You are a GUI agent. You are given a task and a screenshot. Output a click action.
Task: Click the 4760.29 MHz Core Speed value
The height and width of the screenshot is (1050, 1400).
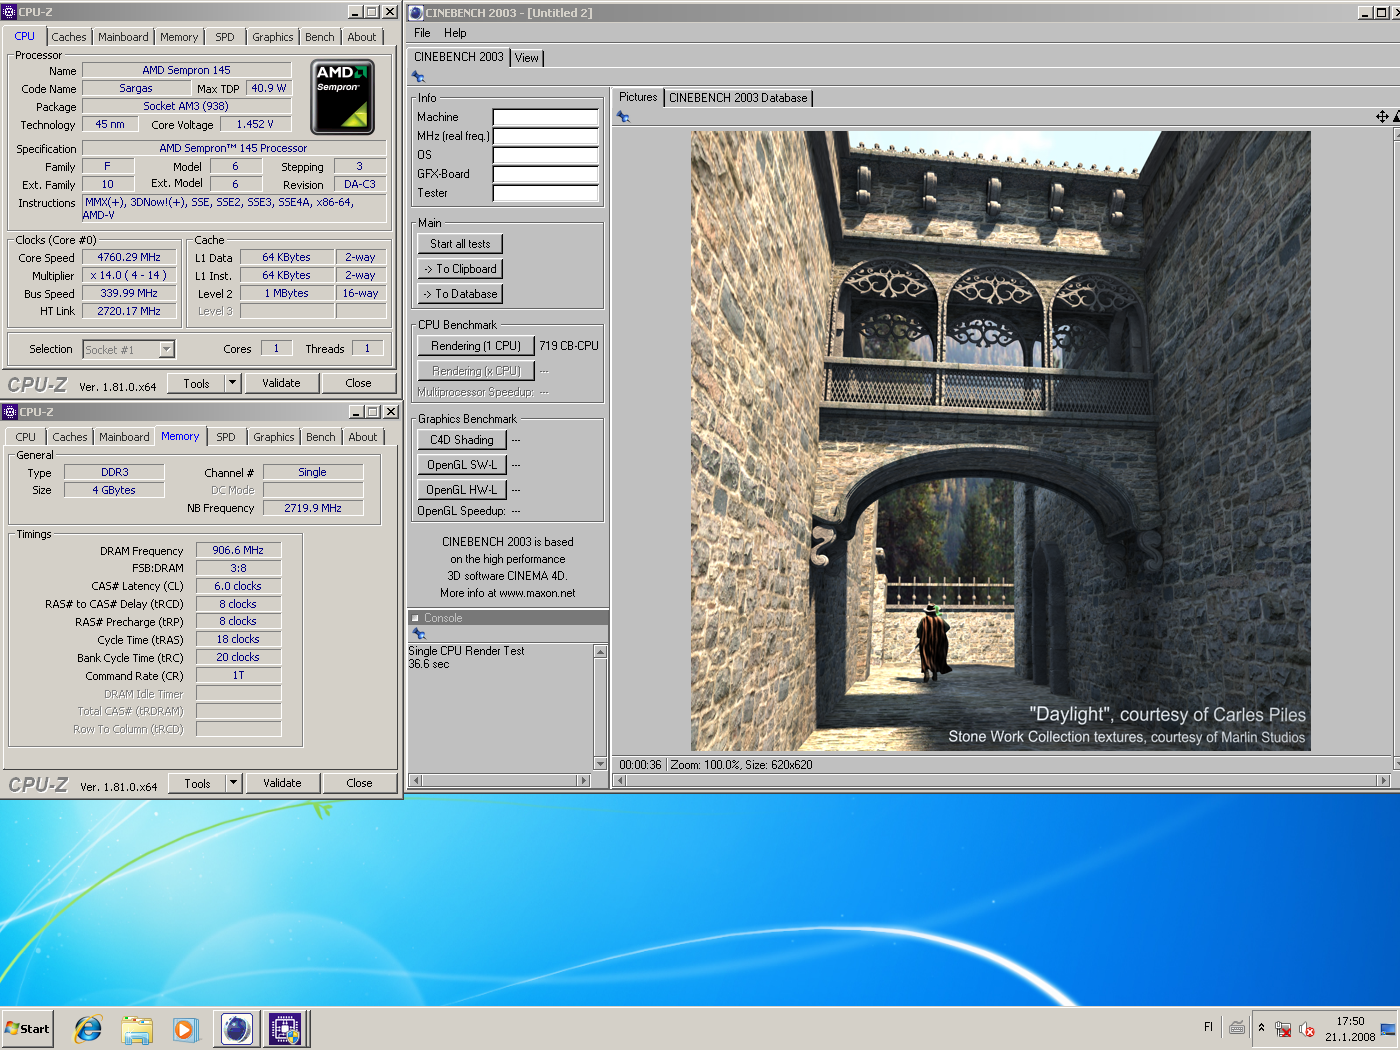click(x=129, y=257)
